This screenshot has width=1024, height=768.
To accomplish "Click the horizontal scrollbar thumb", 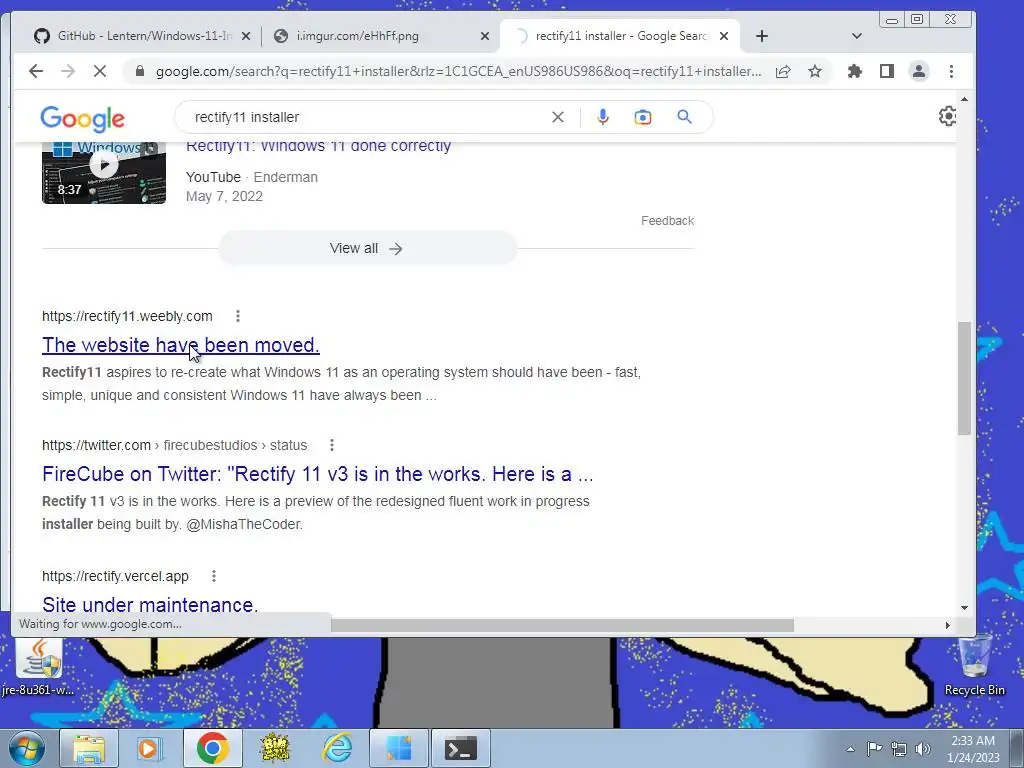I will pos(562,625).
